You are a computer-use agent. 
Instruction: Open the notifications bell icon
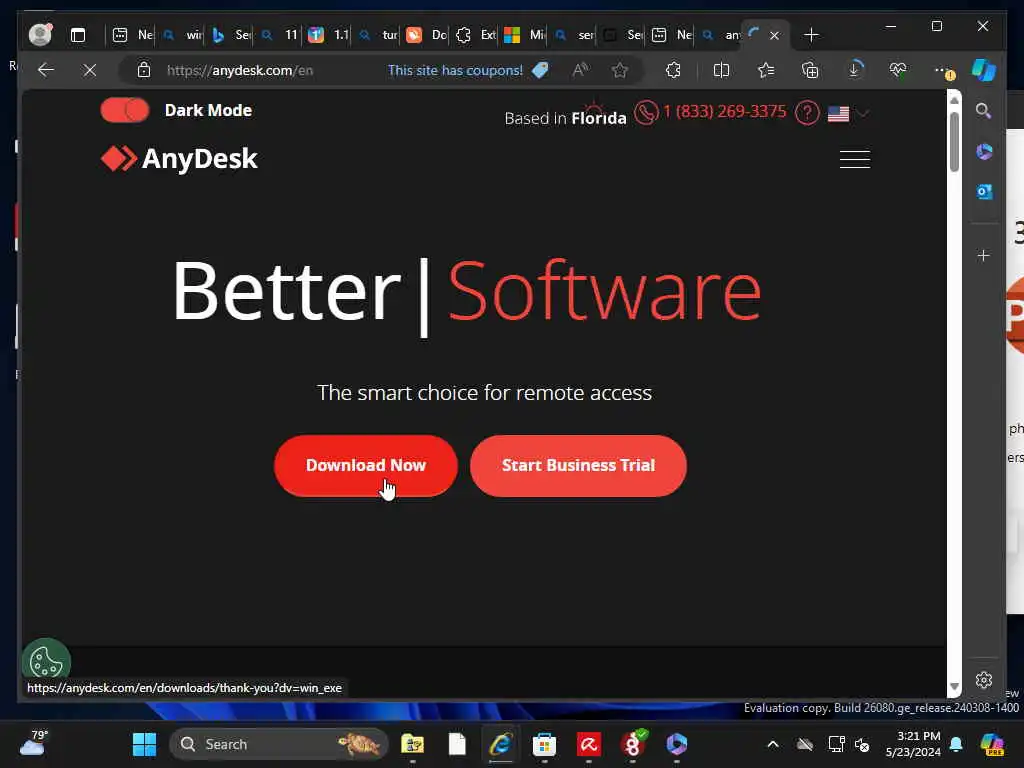click(x=956, y=744)
